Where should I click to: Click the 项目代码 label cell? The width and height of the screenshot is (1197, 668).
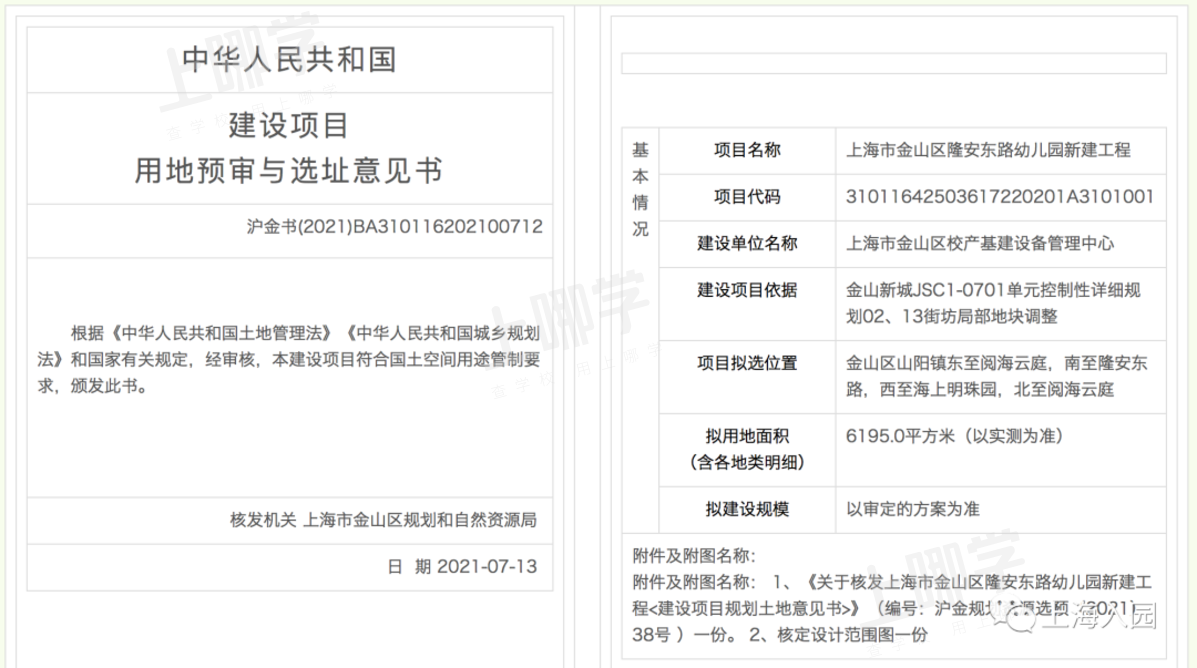(747, 197)
